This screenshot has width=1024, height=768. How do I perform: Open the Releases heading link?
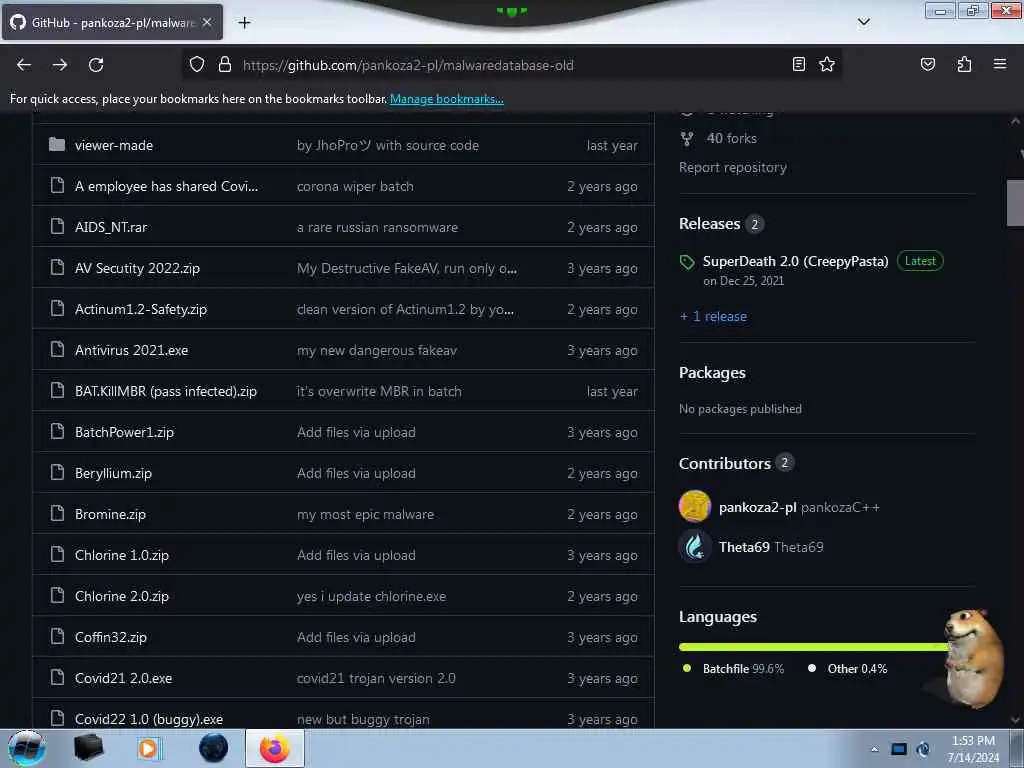(709, 224)
